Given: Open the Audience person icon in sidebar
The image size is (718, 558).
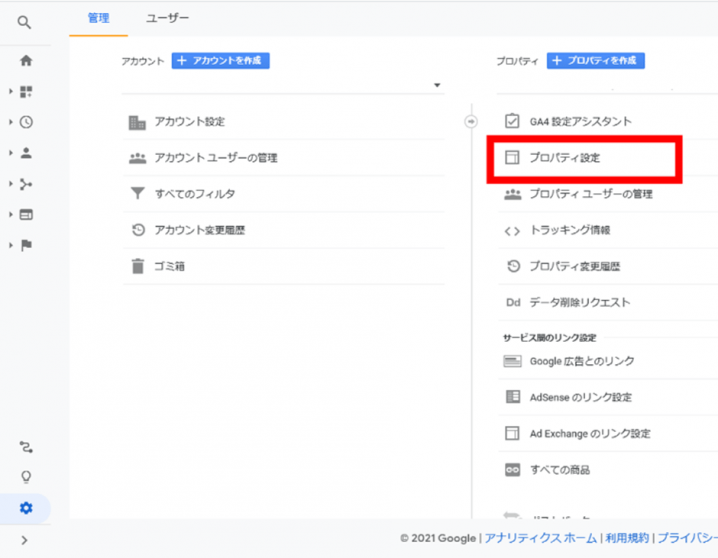Looking at the screenshot, I should [x=26, y=153].
